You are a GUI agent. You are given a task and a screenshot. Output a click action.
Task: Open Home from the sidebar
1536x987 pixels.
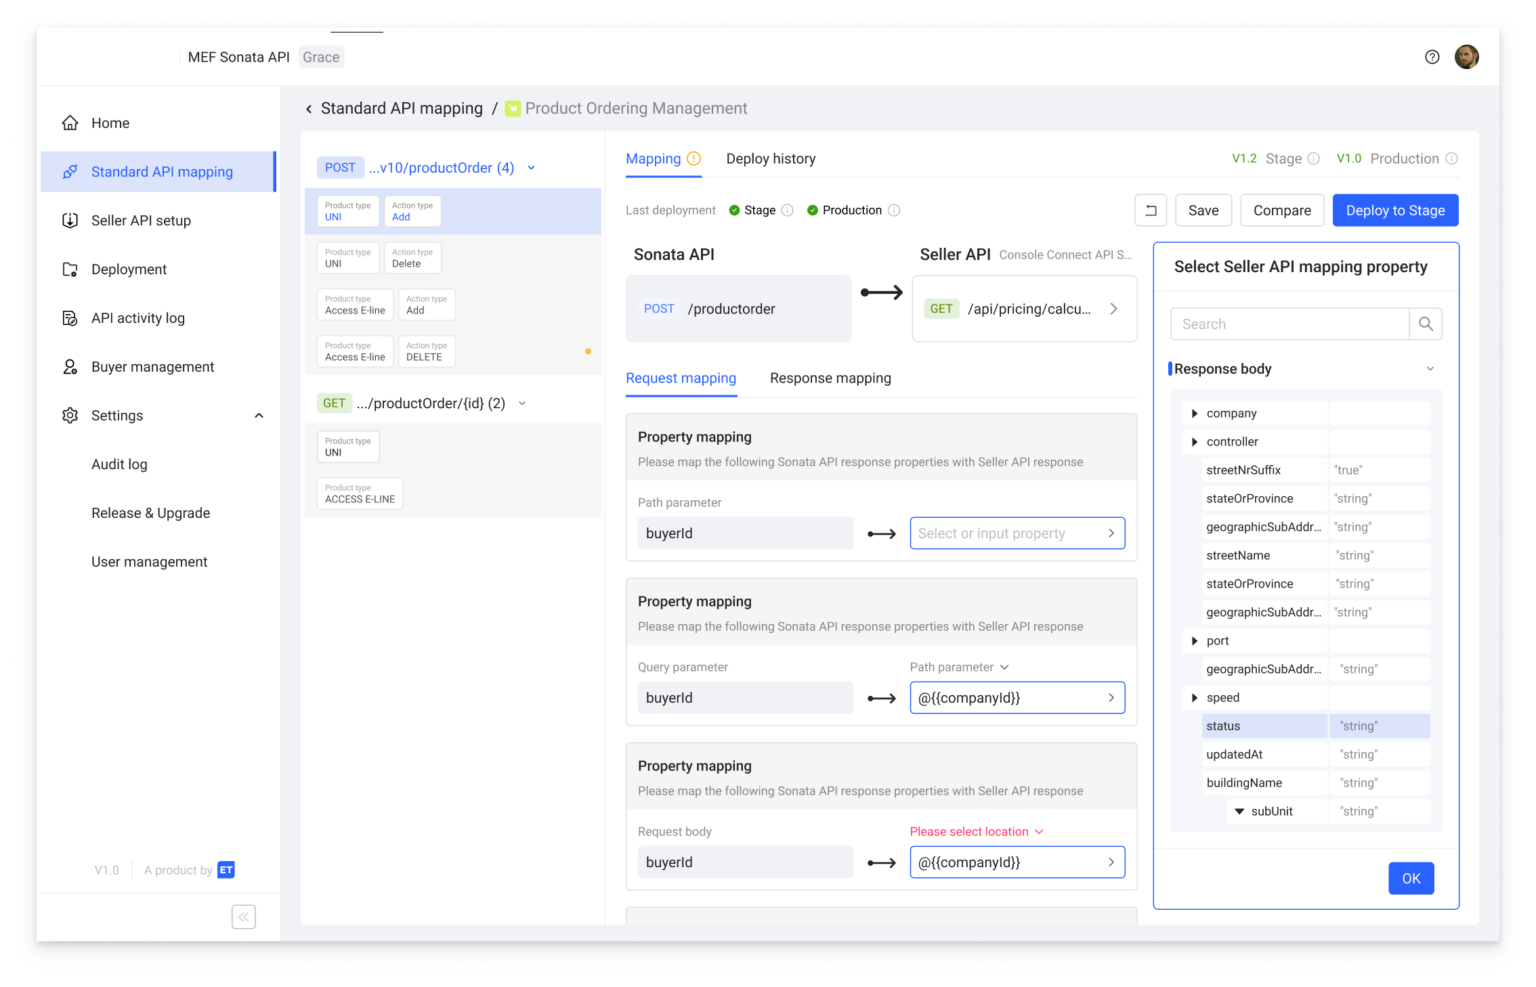110,122
